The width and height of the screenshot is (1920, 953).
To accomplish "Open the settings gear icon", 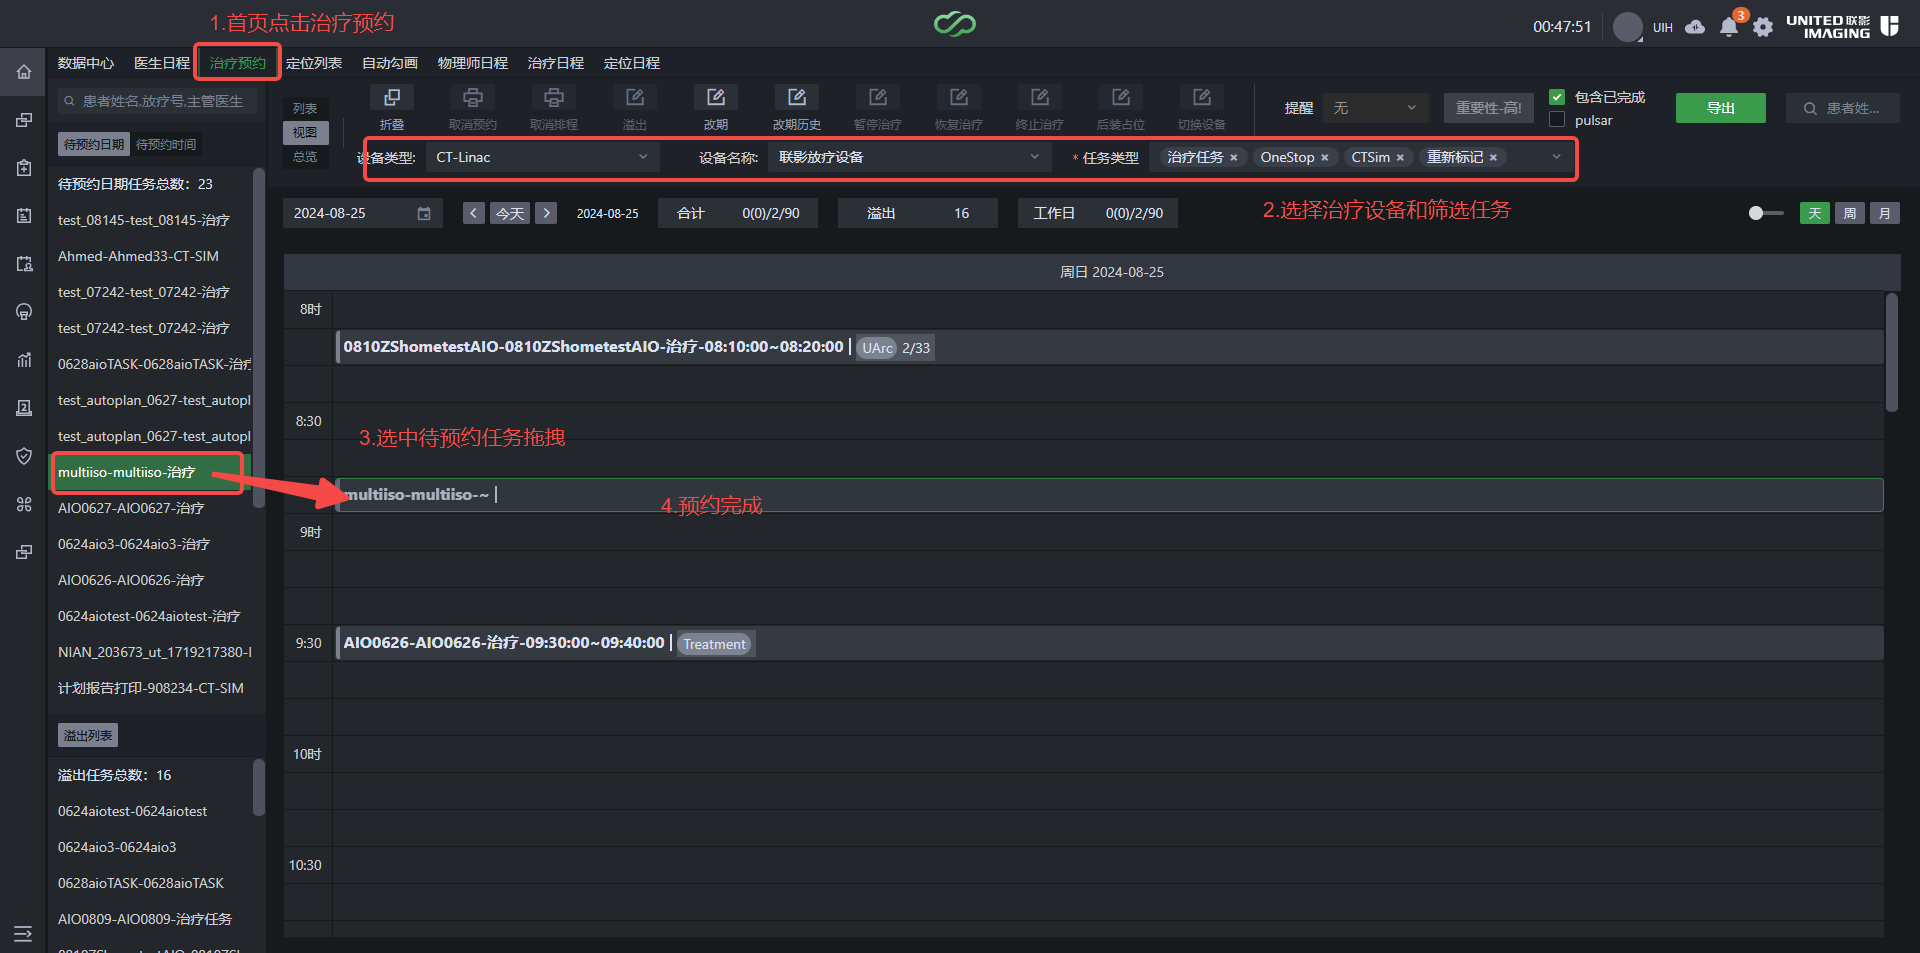I will coord(1763,27).
